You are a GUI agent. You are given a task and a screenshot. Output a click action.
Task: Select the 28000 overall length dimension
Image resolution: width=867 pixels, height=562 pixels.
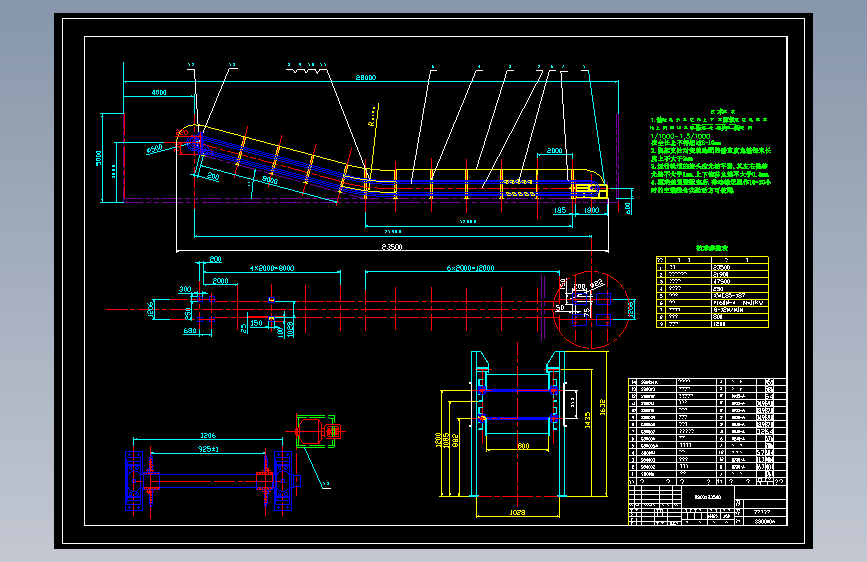pyautogui.click(x=365, y=78)
